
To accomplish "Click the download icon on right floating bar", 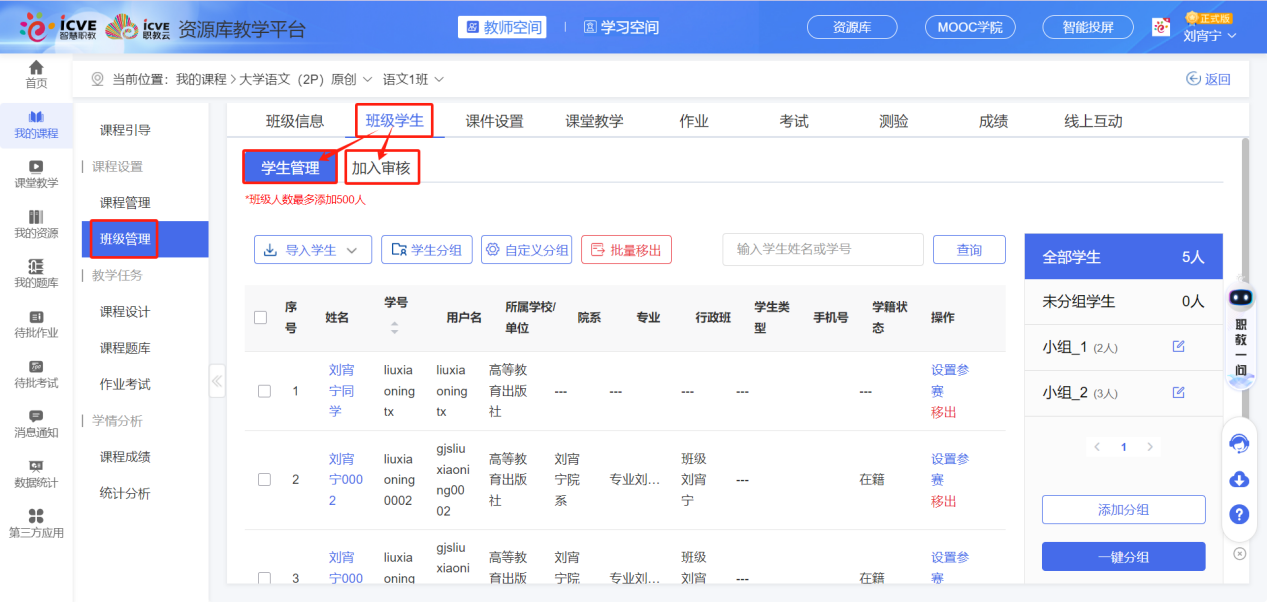I will pyautogui.click(x=1239, y=479).
